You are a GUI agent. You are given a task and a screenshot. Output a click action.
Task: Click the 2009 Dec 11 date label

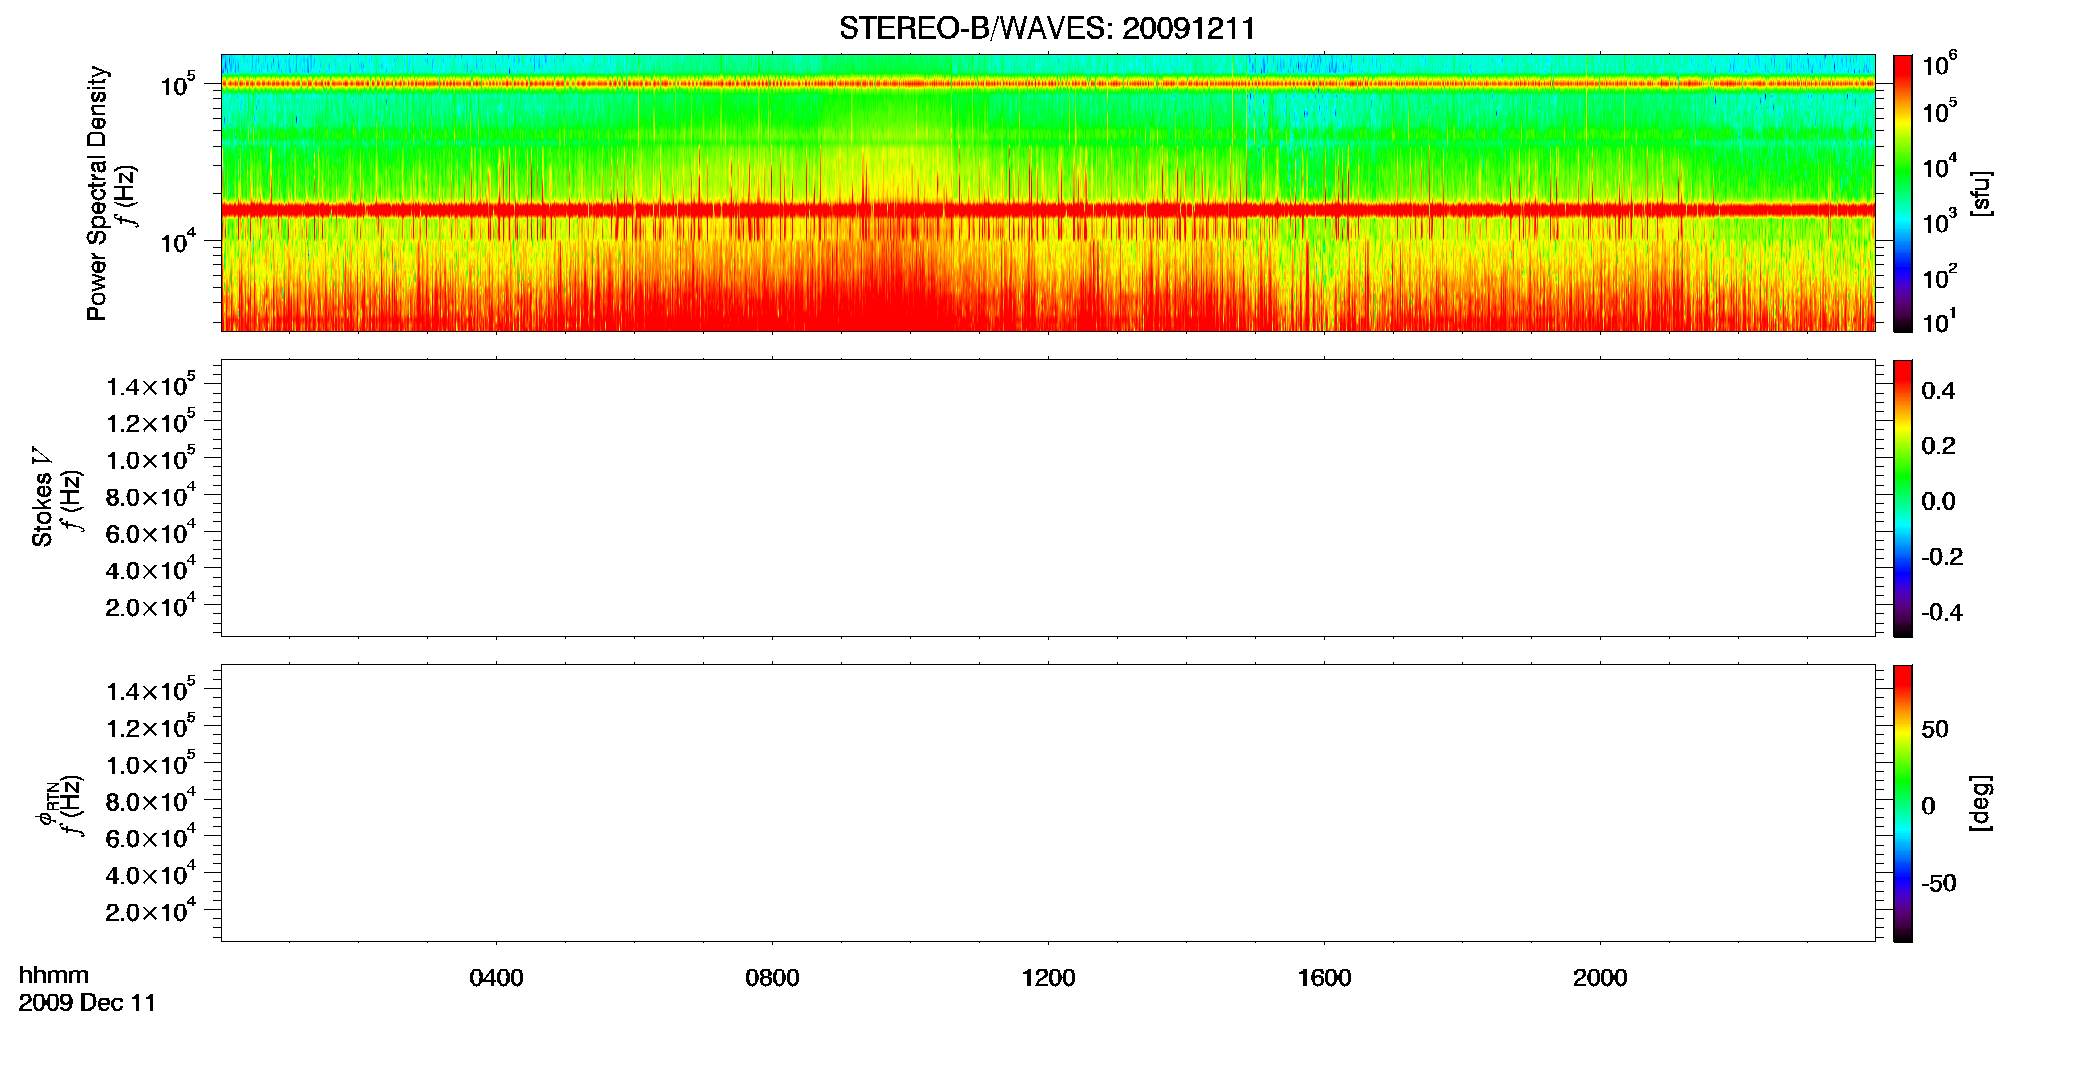tap(87, 1003)
